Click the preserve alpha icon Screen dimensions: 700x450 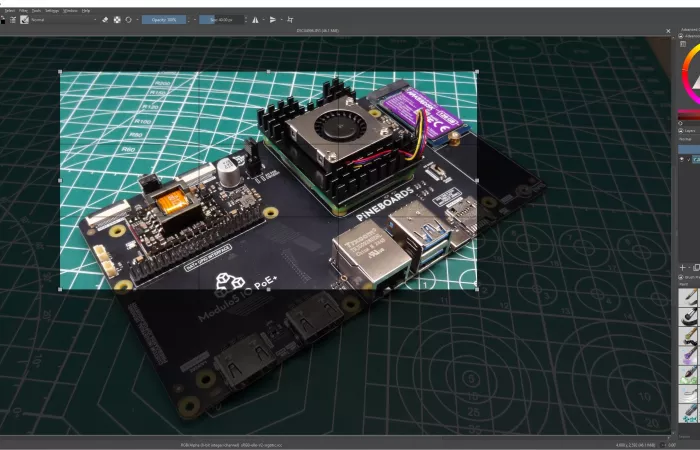pos(117,19)
